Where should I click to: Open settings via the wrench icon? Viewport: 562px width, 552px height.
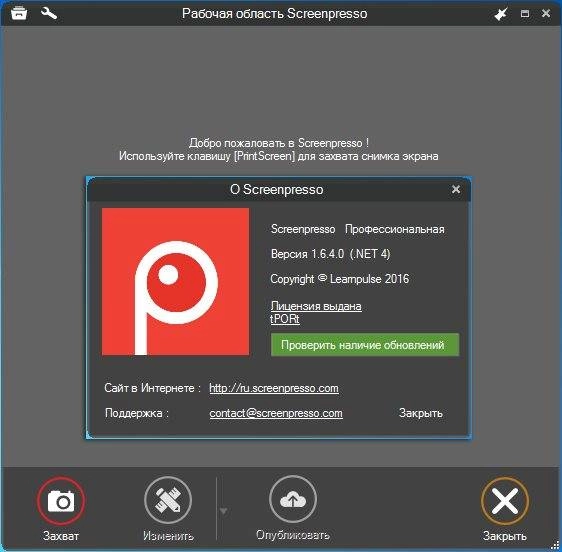(x=49, y=13)
